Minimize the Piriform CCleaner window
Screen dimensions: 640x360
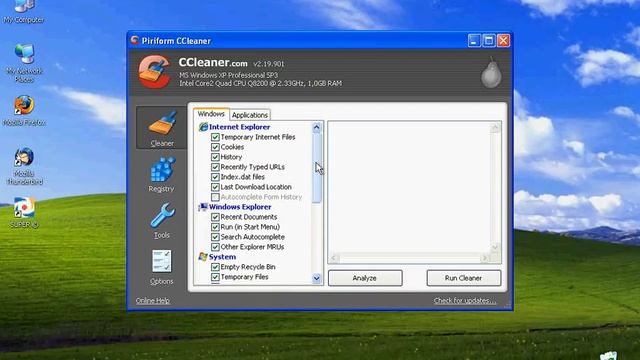click(474, 40)
